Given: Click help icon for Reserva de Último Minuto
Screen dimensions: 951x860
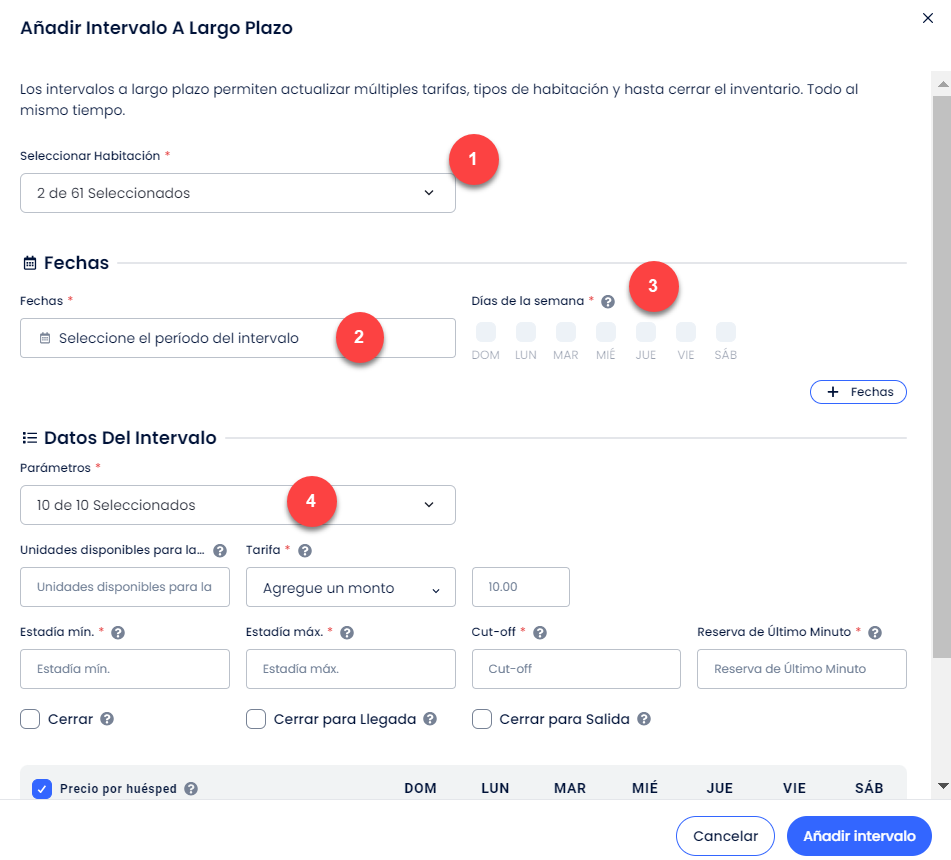Looking at the screenshot, I should pyautogui.click(x=875, y=632).
